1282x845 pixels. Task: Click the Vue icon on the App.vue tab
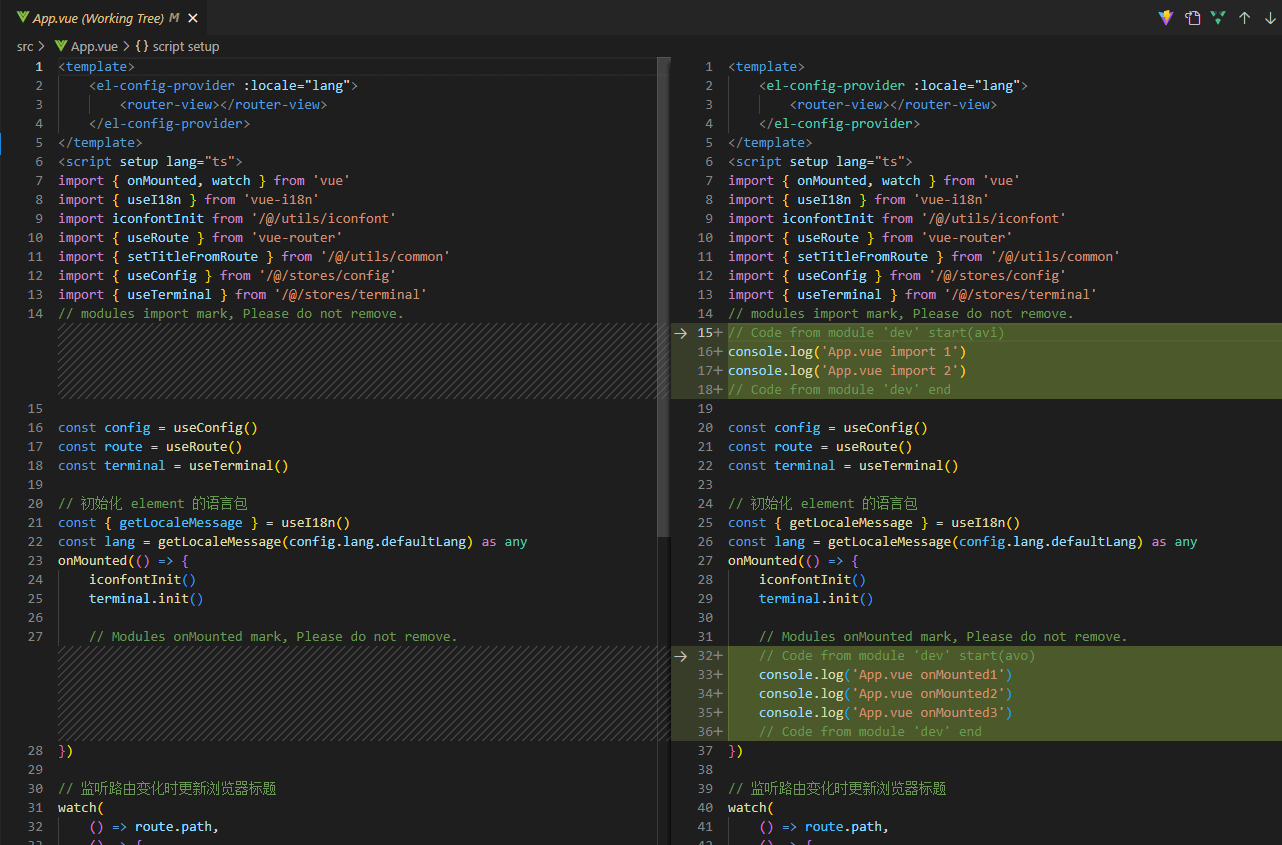click(x=22, y=18)
